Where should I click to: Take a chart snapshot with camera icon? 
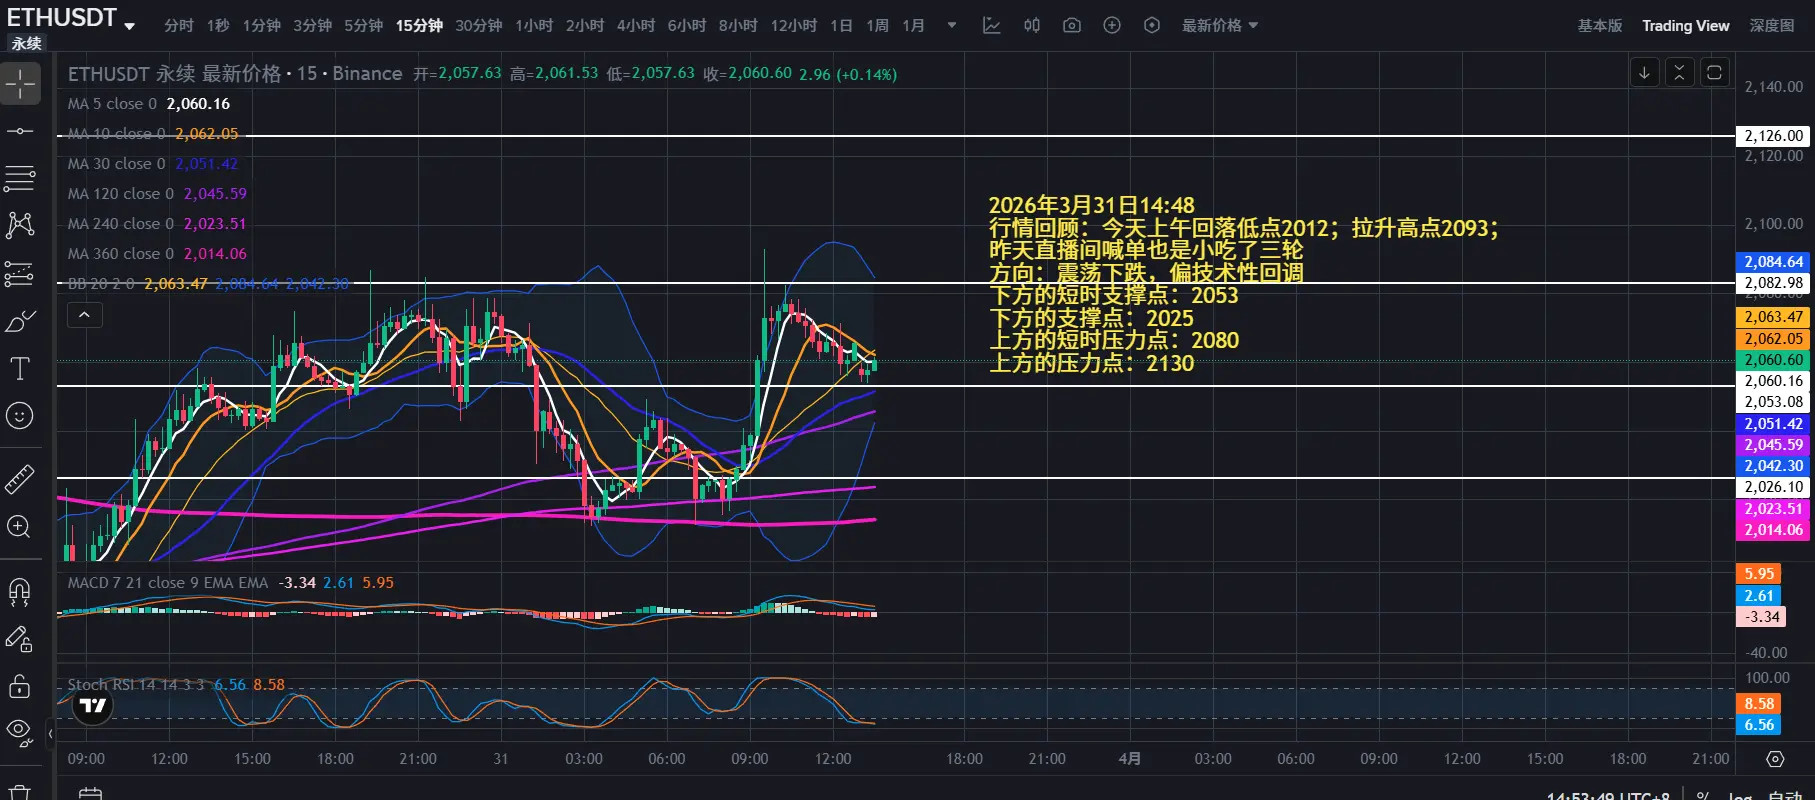coord(1072,25)
